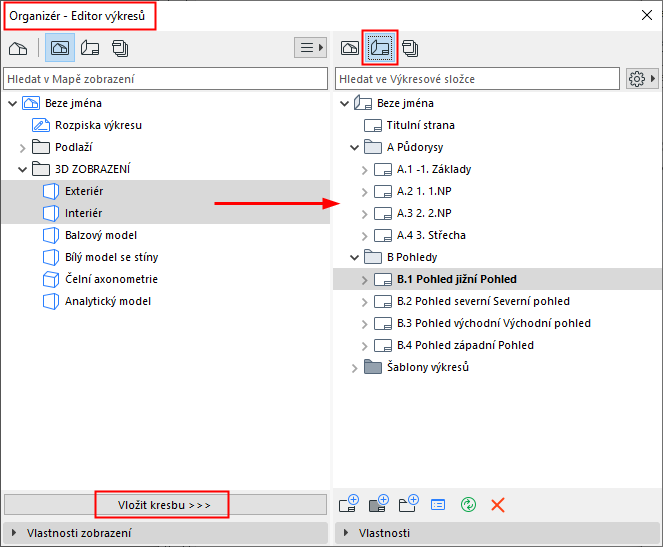The width and height of the screenshot is (663, 547).
Task: Expand the Šablony výkresů folder
Action: pyautogui.click(x=354, y=368)
